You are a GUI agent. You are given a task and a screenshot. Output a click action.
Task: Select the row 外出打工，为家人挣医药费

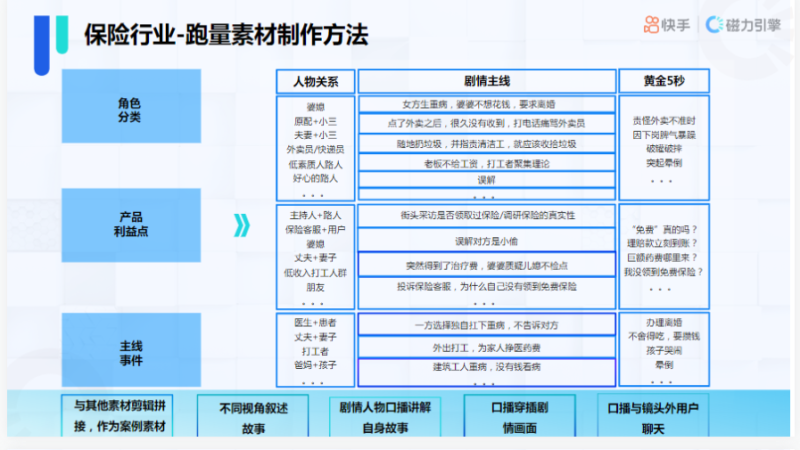(x=487, y=347)
